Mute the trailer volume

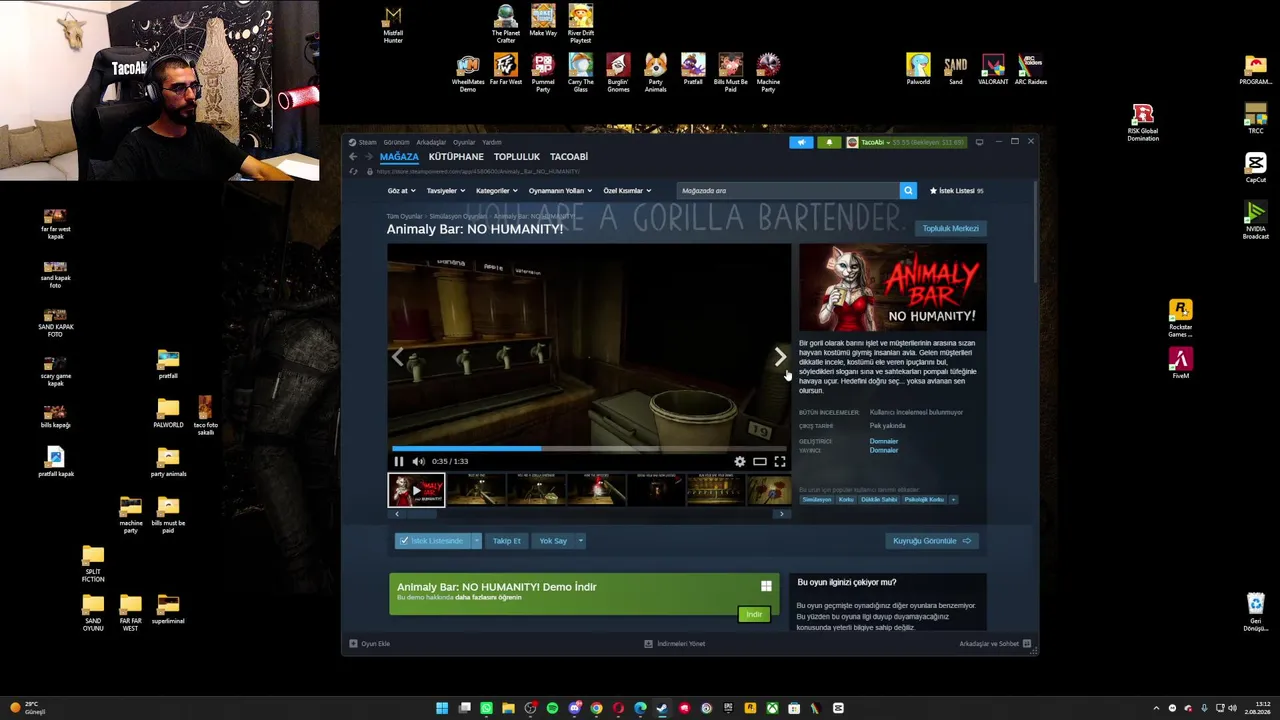pyautogui.click(x=418, y=461)
